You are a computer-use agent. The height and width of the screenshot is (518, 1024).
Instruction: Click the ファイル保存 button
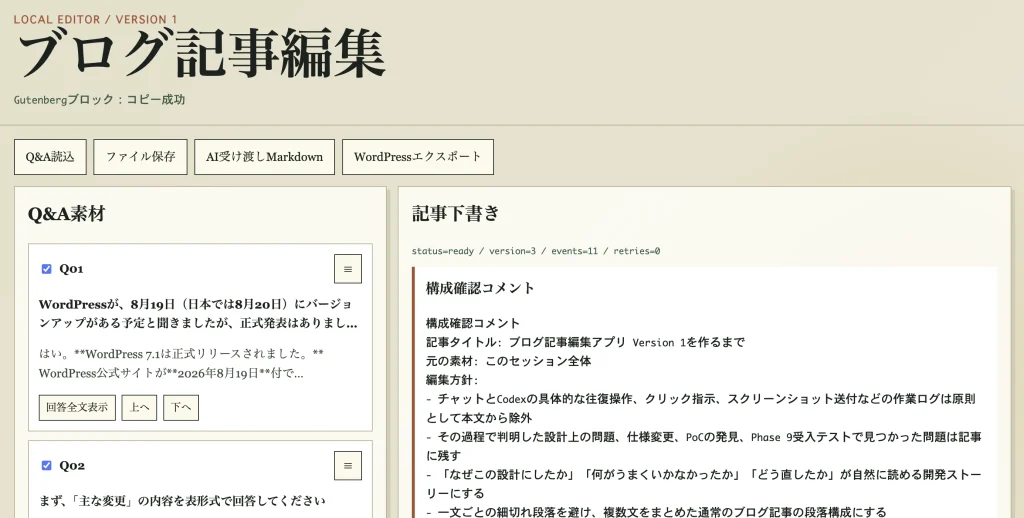pyautogui.click(x=140, y=157)
